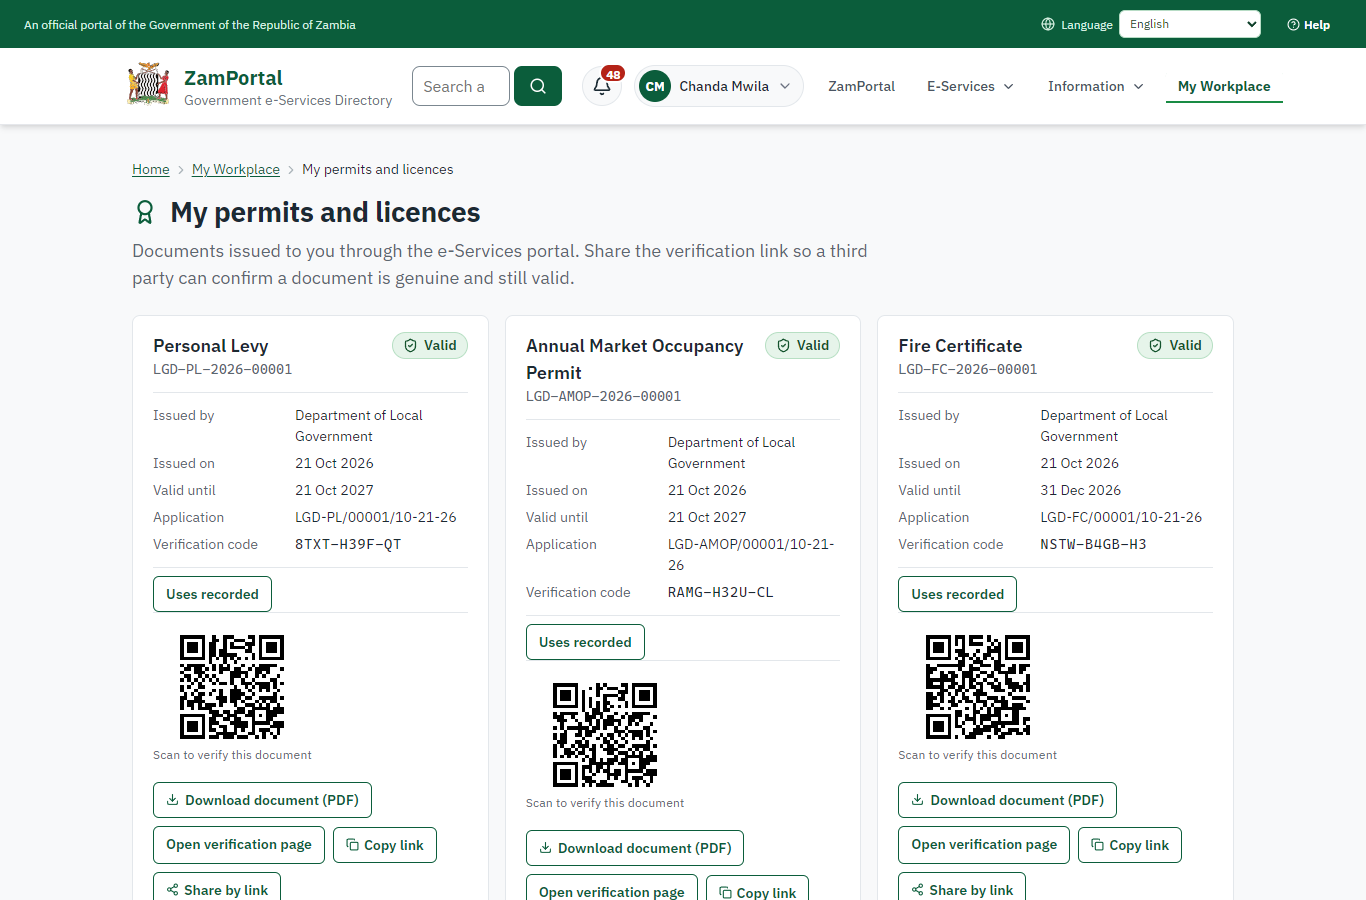
Task: Go to the ZamPortal nav item
Action: coord(861,86)
